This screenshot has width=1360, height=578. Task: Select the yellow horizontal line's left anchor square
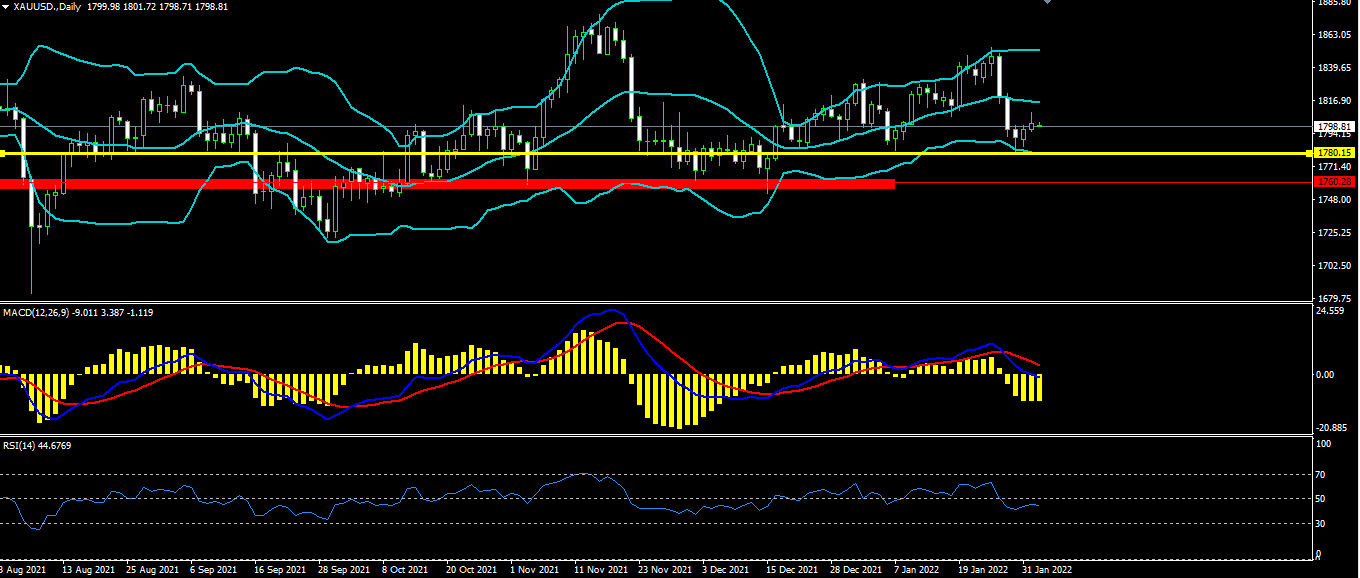point(3,153)
